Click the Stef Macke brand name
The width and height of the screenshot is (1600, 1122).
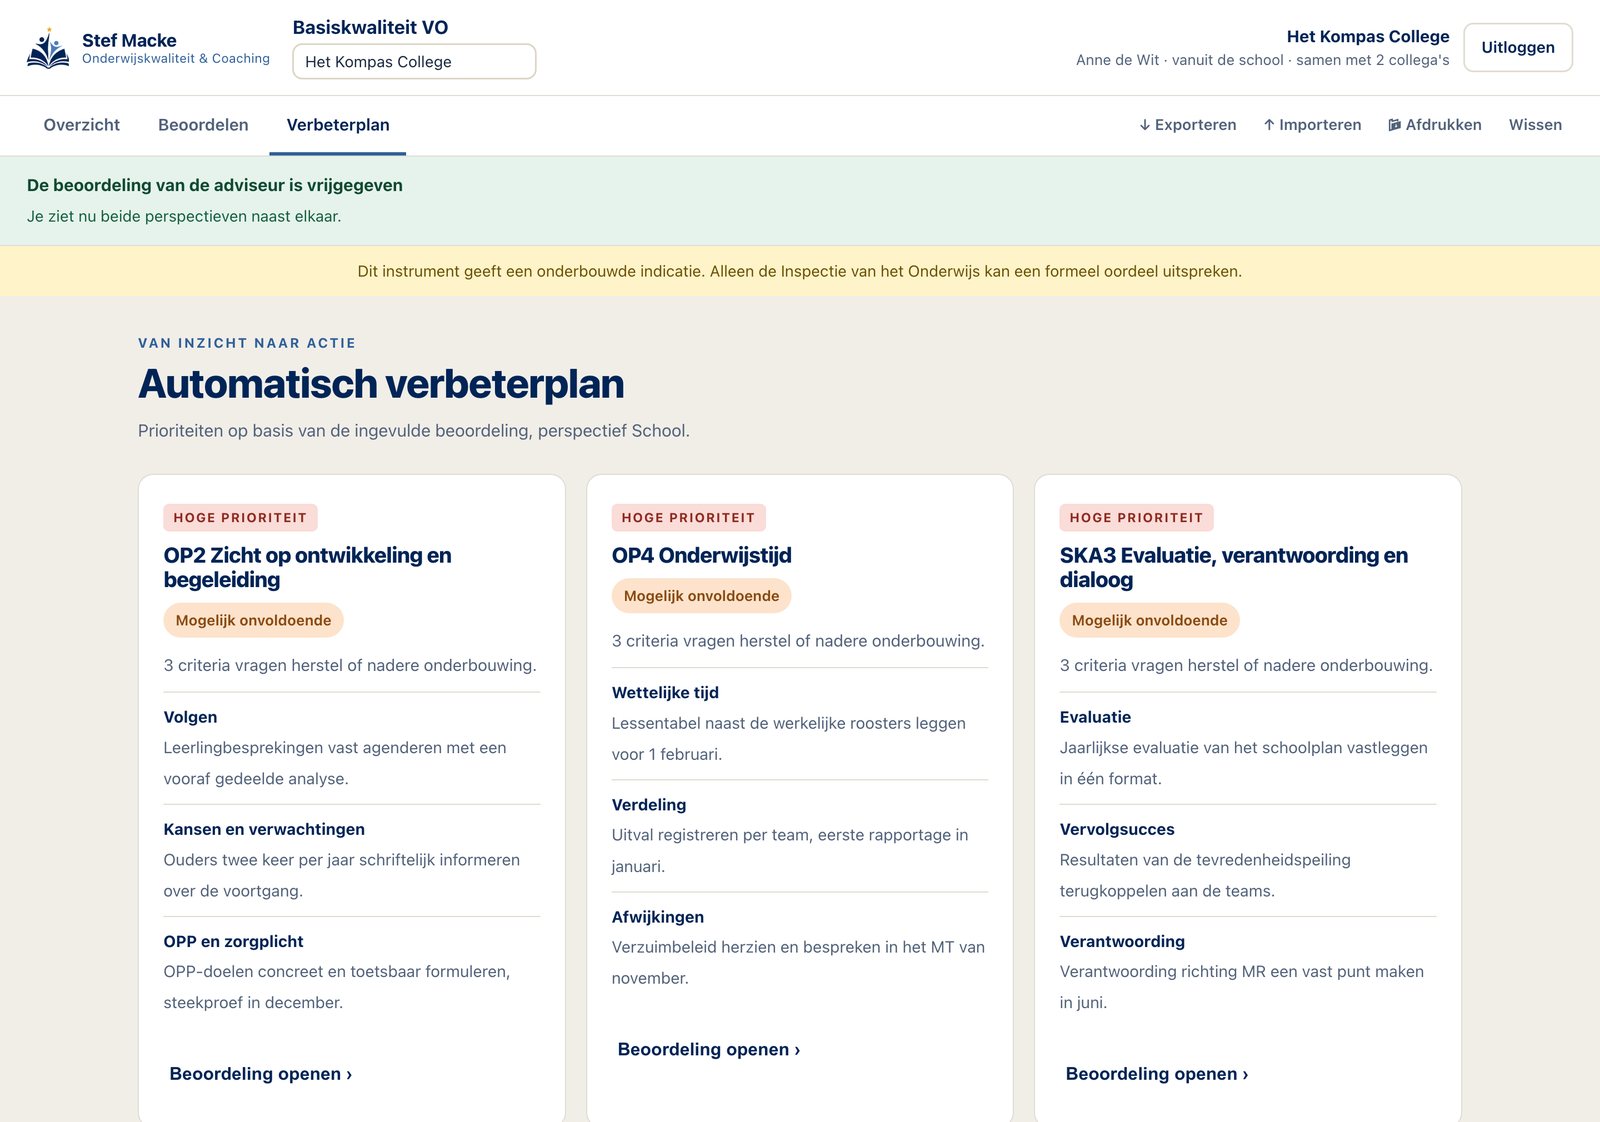[x=129, y=40]
